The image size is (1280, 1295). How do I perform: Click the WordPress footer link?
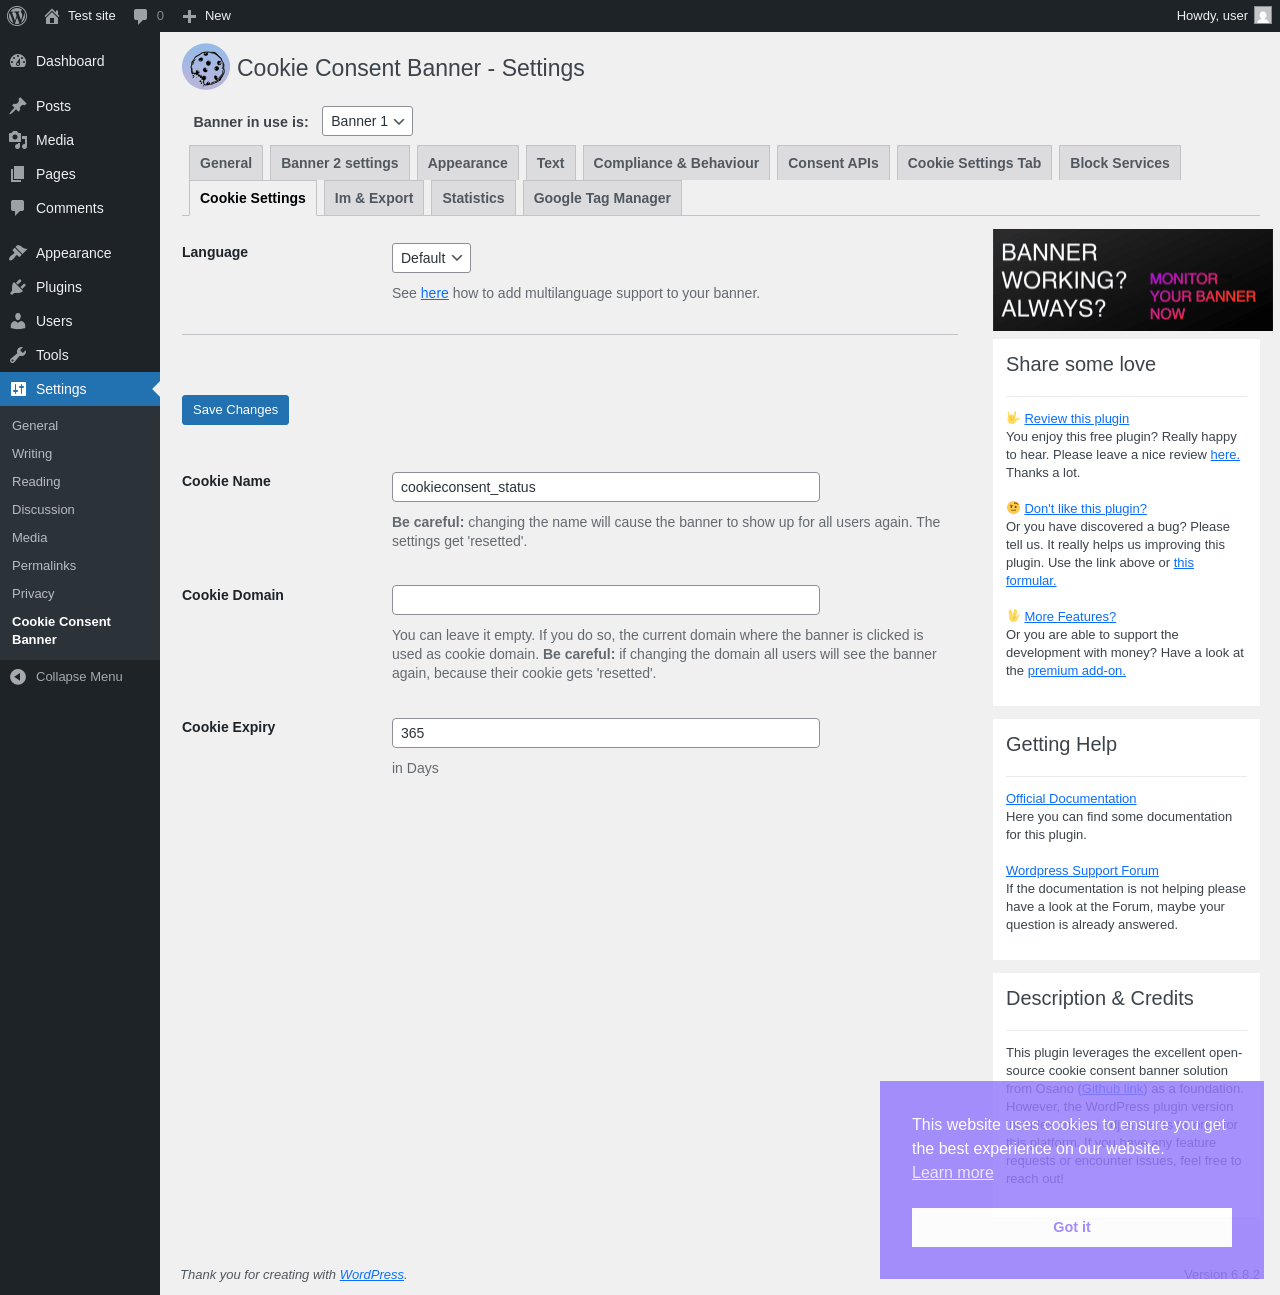tap(372, 1275)
